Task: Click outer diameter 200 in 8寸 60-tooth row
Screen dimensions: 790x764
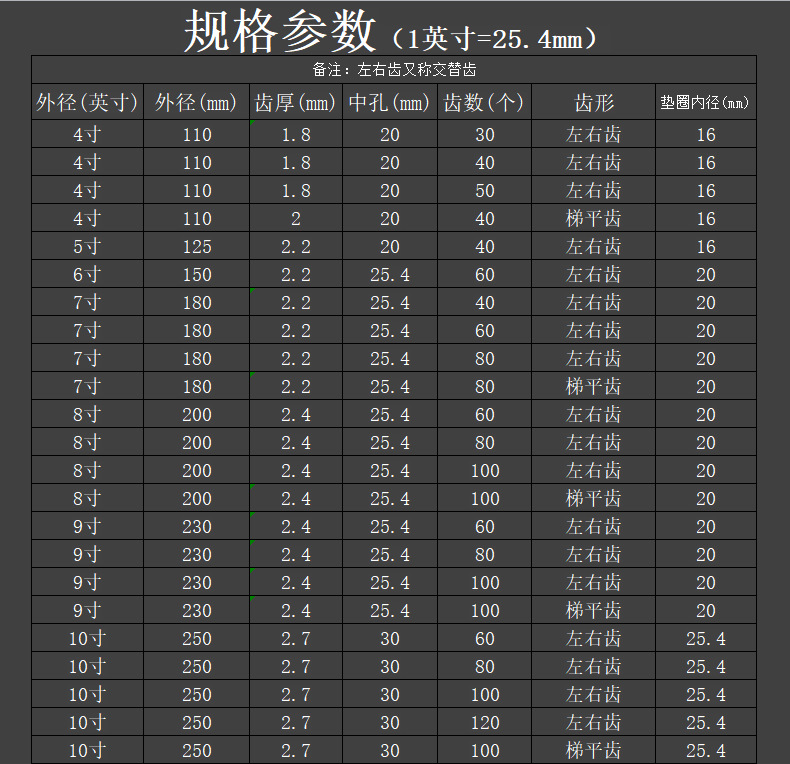Action: pyautogui.click(x=196, y=415)
